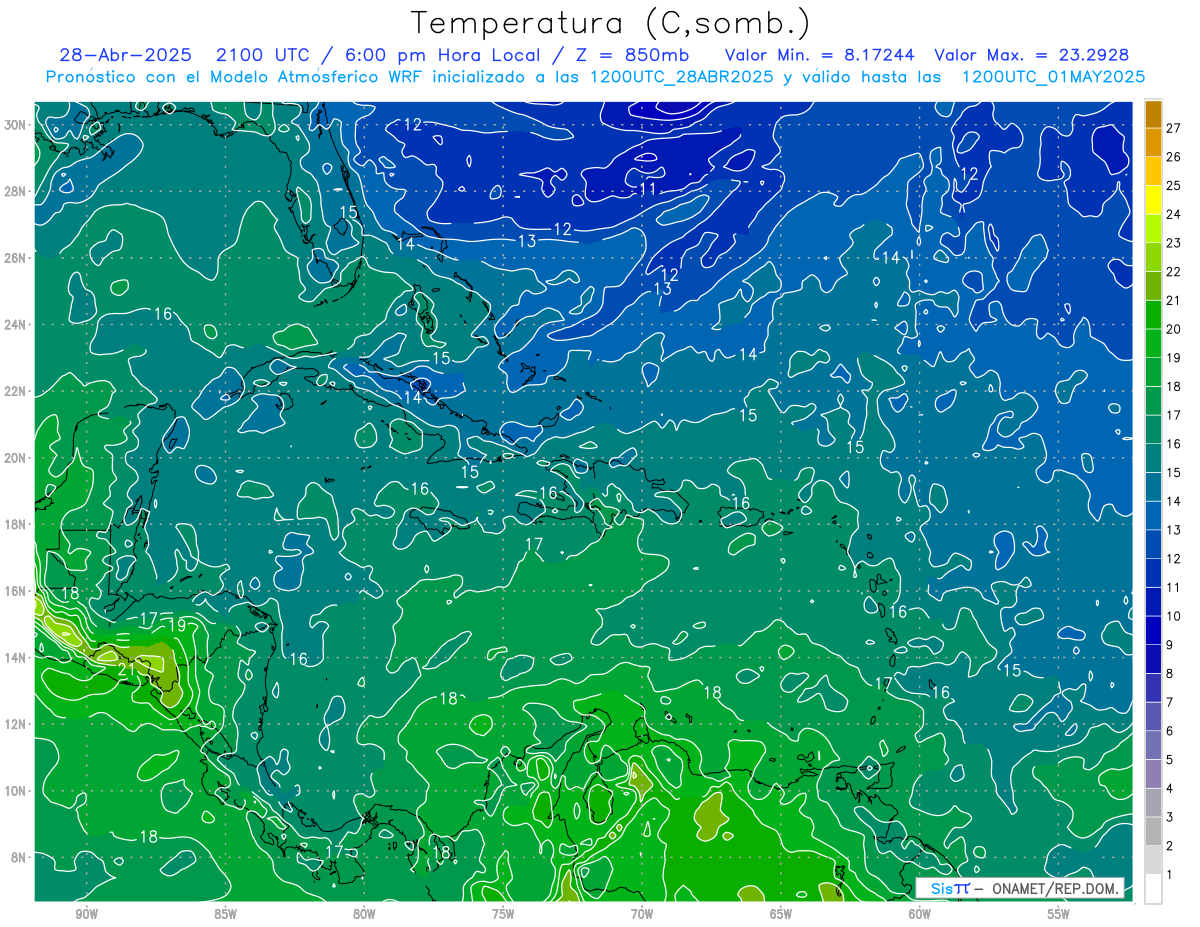1200x927 pixels.
Task: Click the legend value "2"
Action: 1170,846
